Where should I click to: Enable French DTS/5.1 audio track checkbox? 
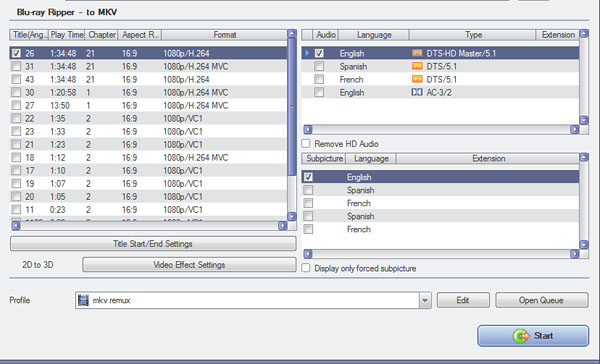tap(319, 79)
